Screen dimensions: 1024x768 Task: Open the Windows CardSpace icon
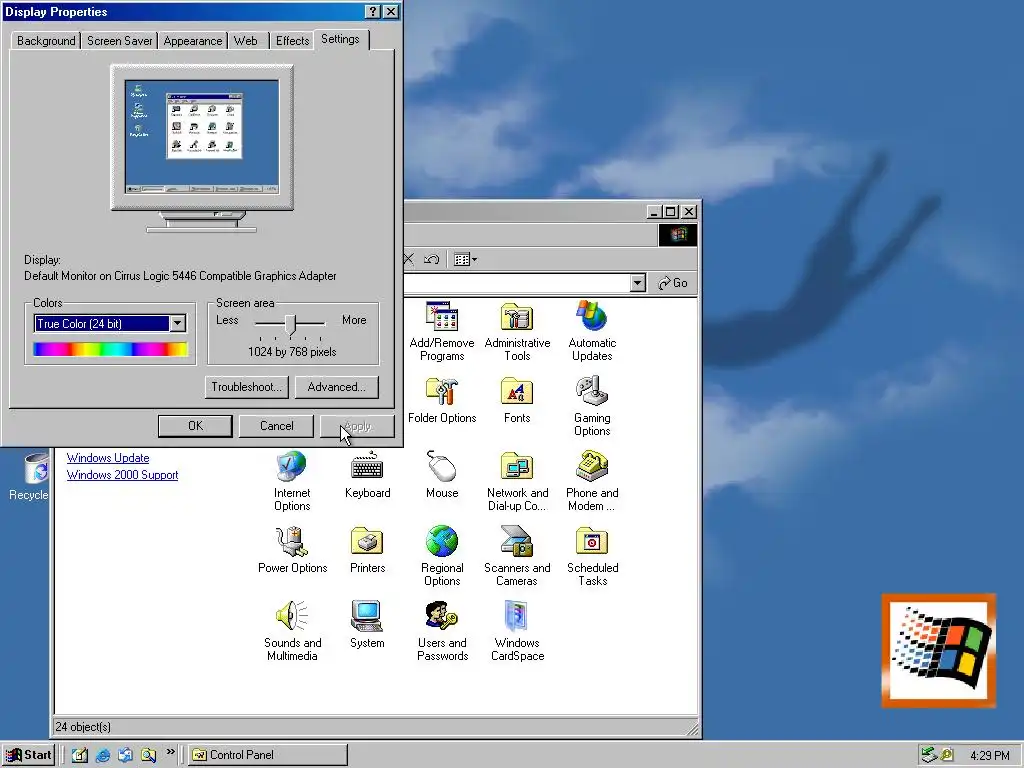(517, 632)
